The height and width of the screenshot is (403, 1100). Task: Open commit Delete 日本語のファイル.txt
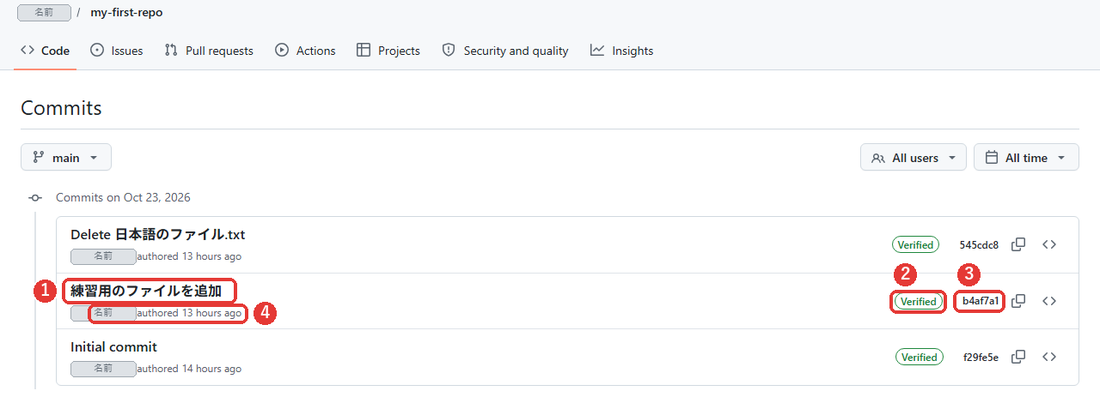point(158,234)
